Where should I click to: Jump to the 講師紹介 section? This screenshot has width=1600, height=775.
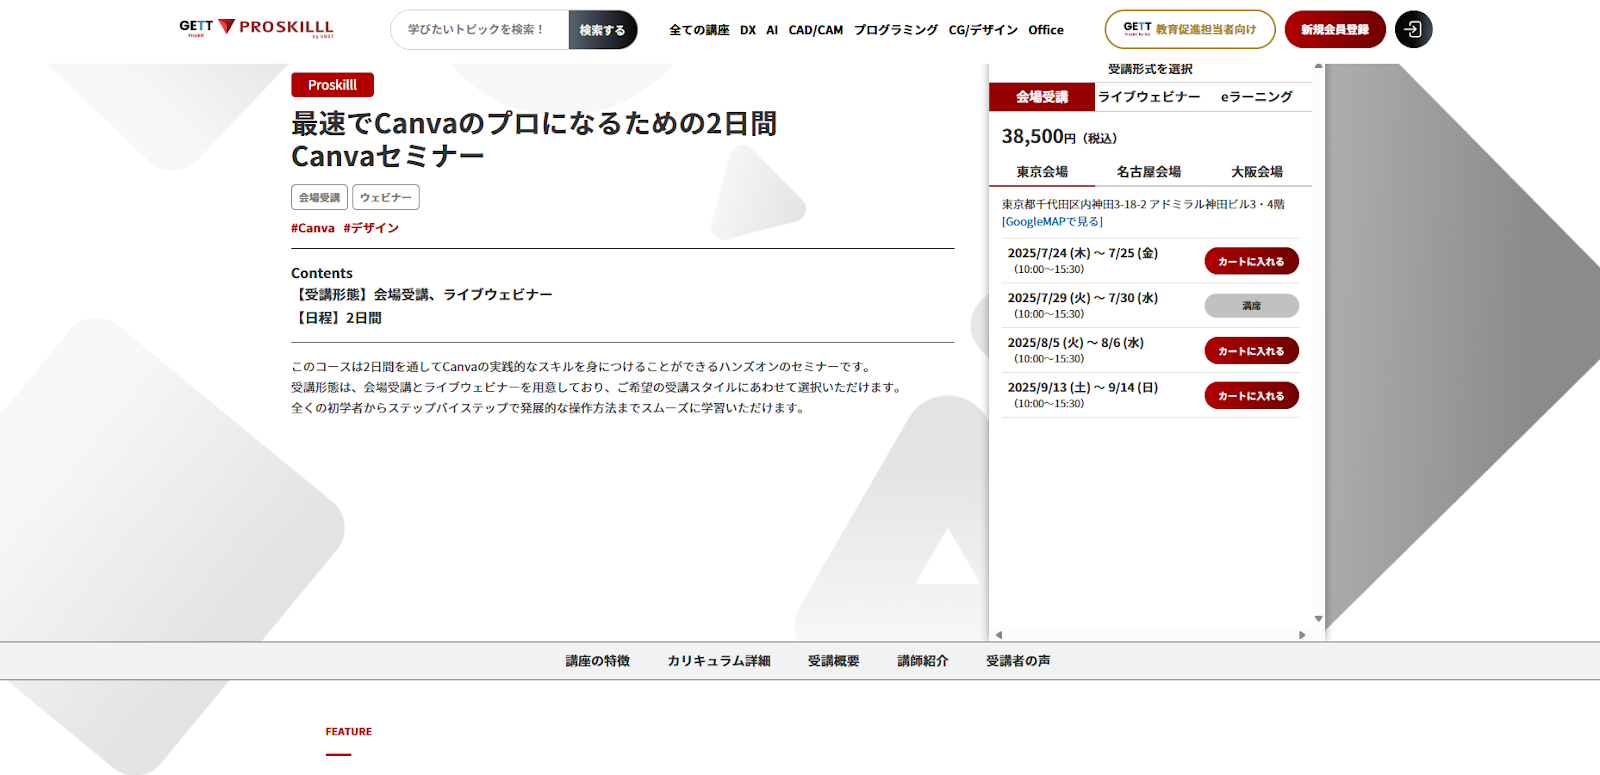(x=923, y=661)
